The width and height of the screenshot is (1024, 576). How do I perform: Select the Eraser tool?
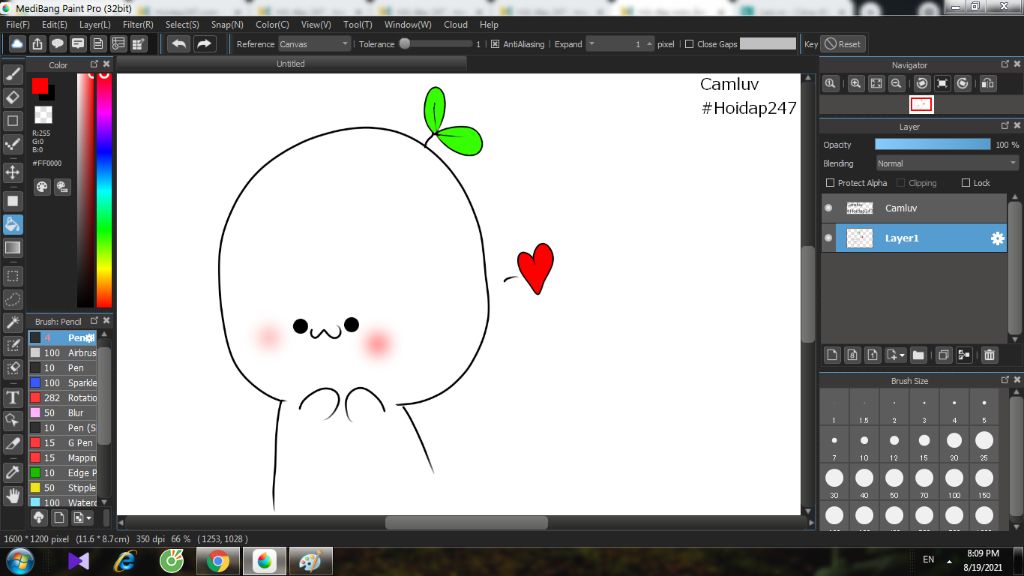point(12,97)
